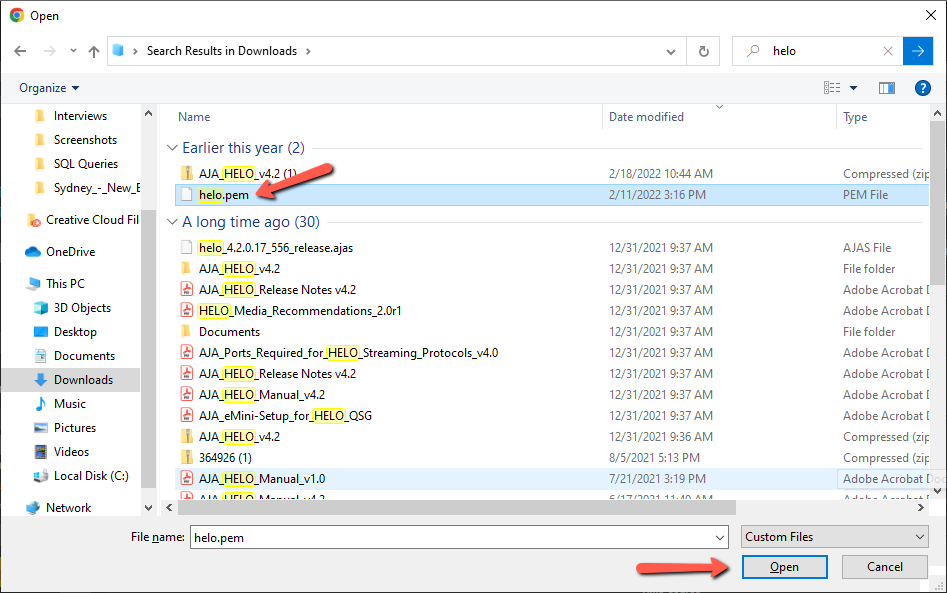Change view using the view layout icon
The width and height of the screenshot is (947, 593).
832,88
